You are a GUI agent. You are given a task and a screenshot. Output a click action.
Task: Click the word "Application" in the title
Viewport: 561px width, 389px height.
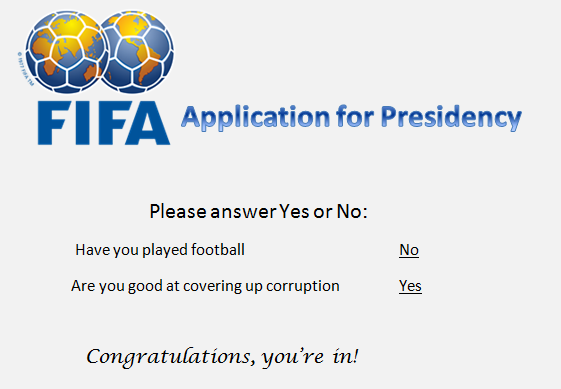(x=255, y=118)
